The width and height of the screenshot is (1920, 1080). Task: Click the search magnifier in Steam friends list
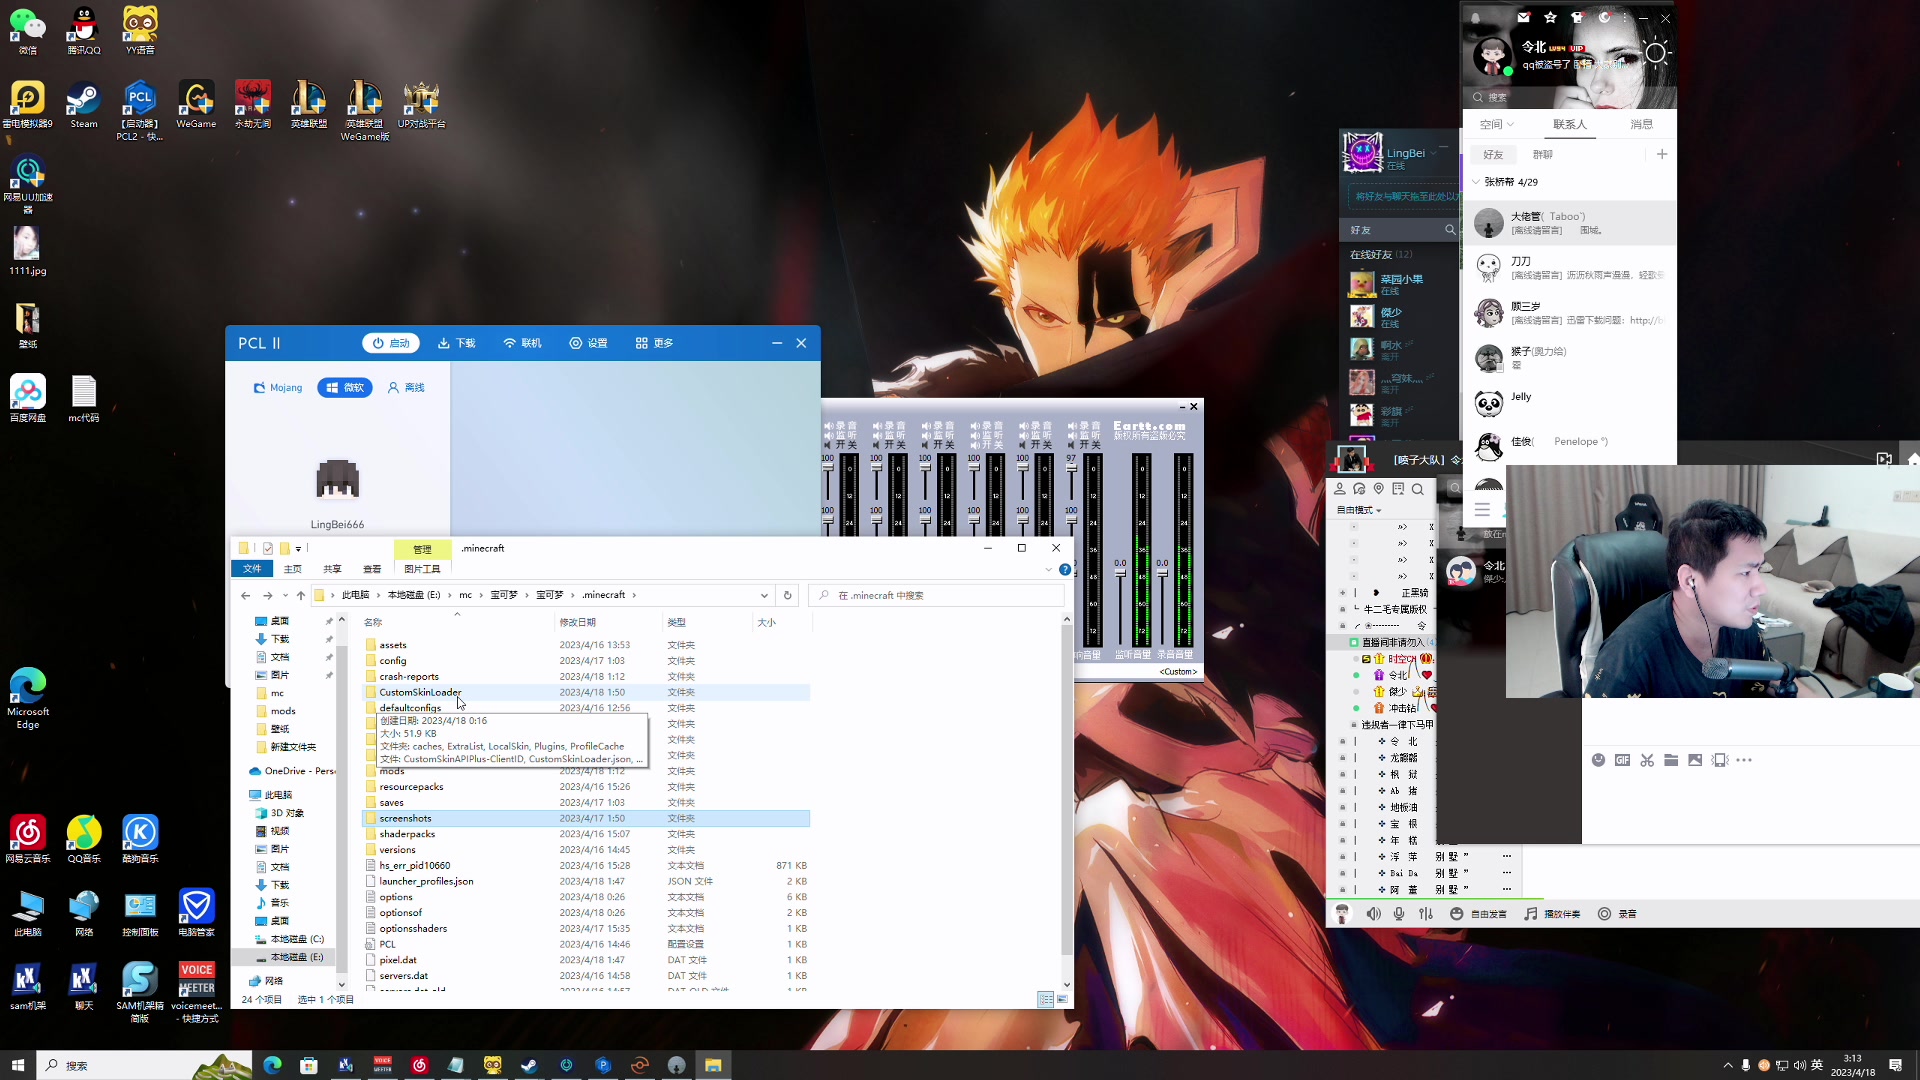pyautogui.click(x=1450, y=230)
